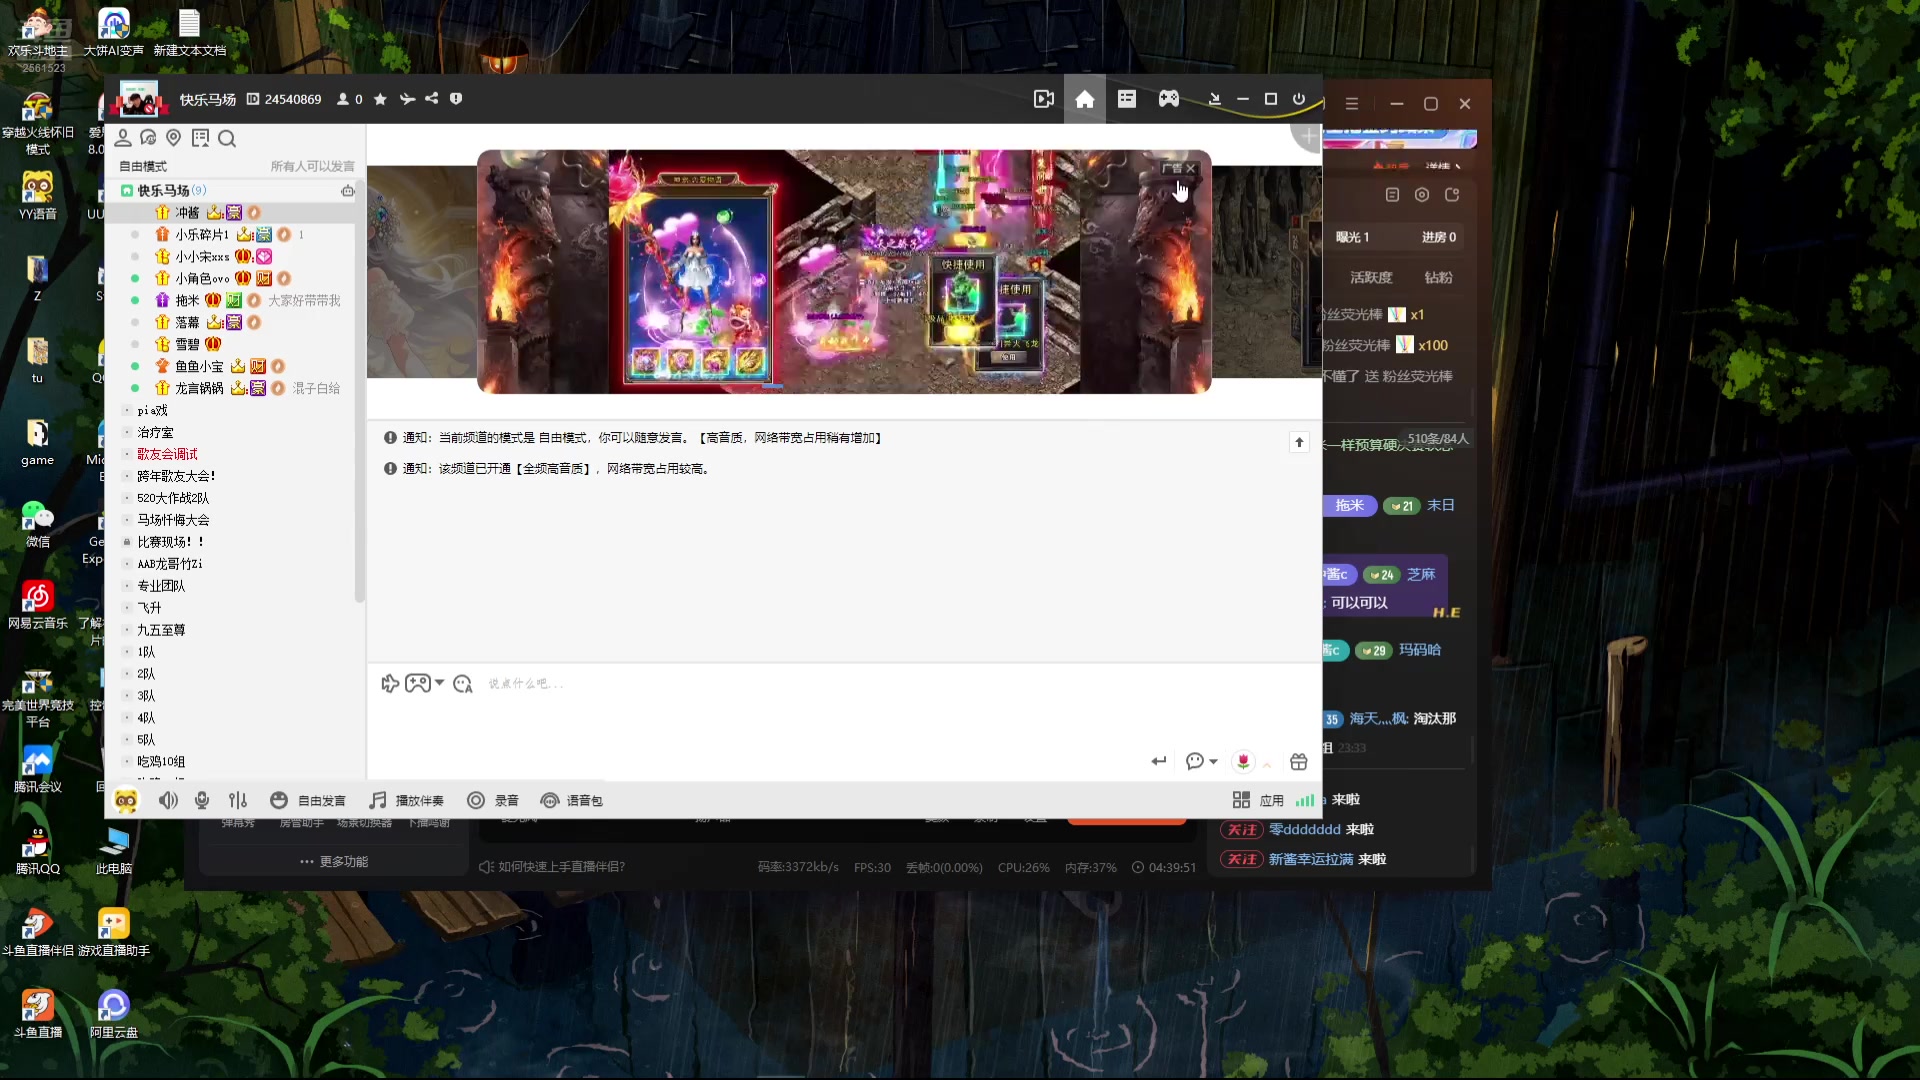Viewport: 1920px width, 1080px height.
Task: Click the mini-mode arrow icon in title bar
Action: coord(1214,99)
